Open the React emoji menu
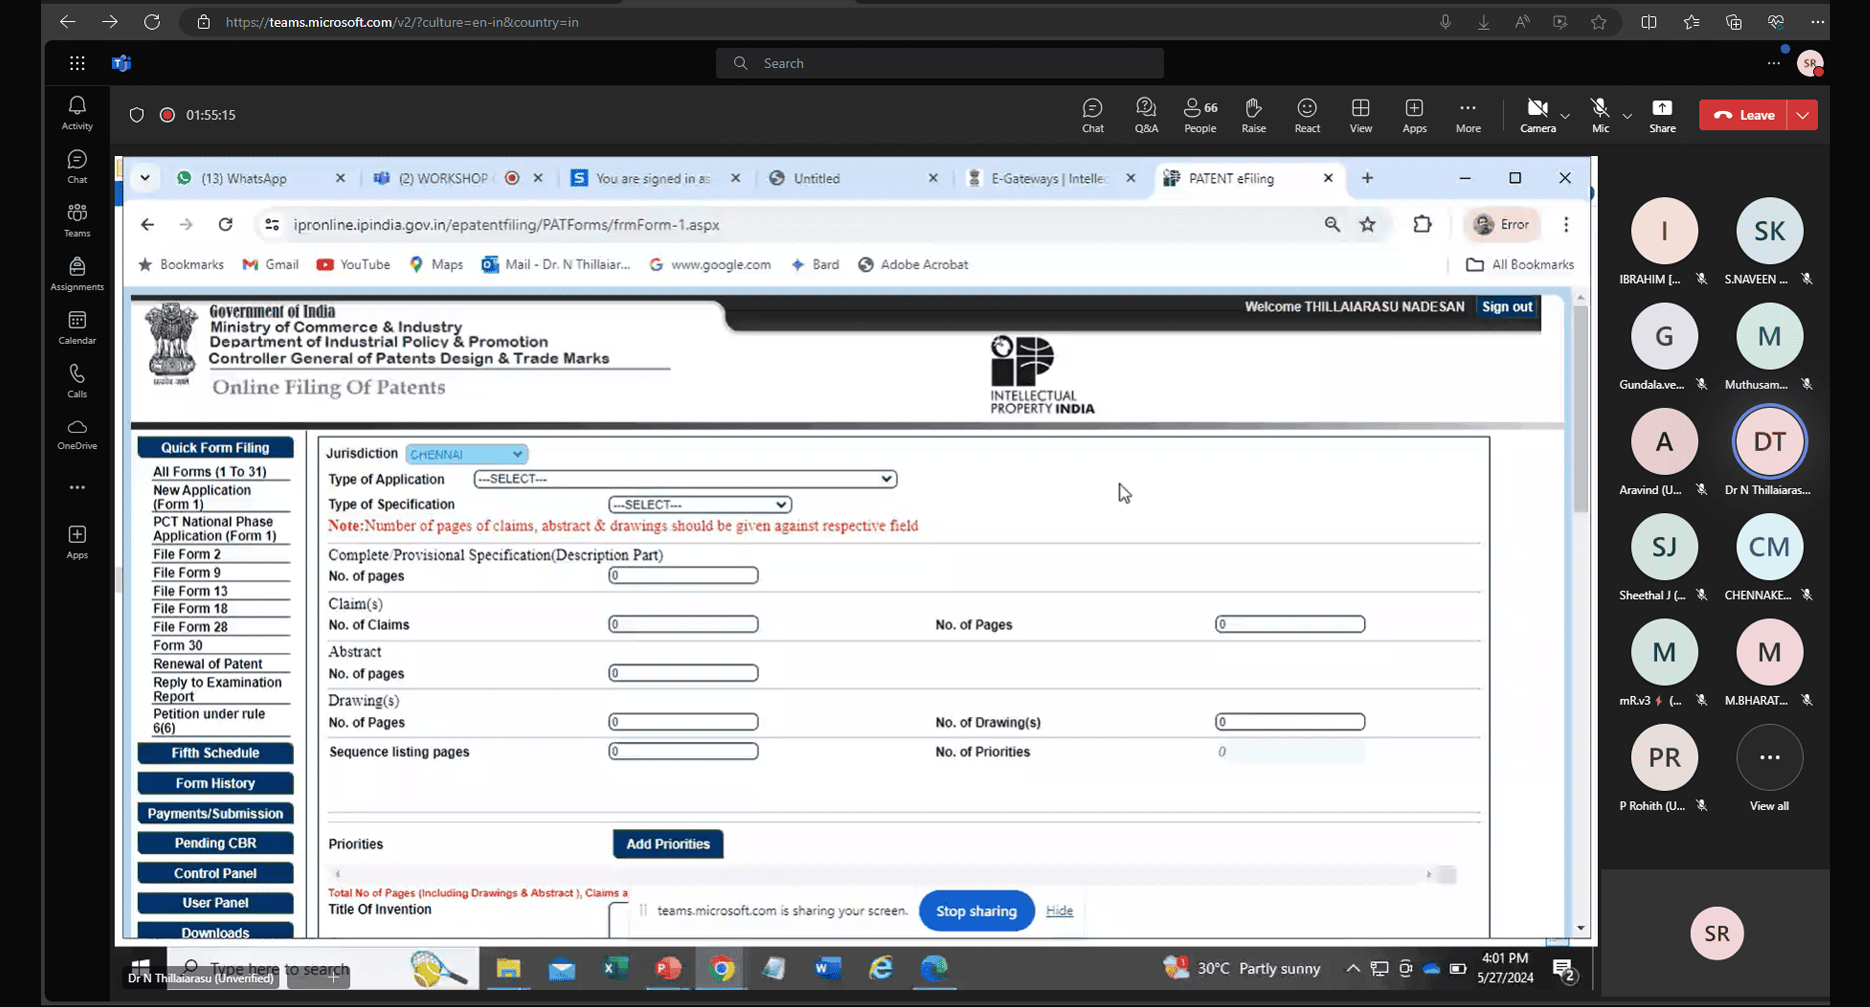The height and width of the screenshot is (1007, 1870). (1307, 114)
